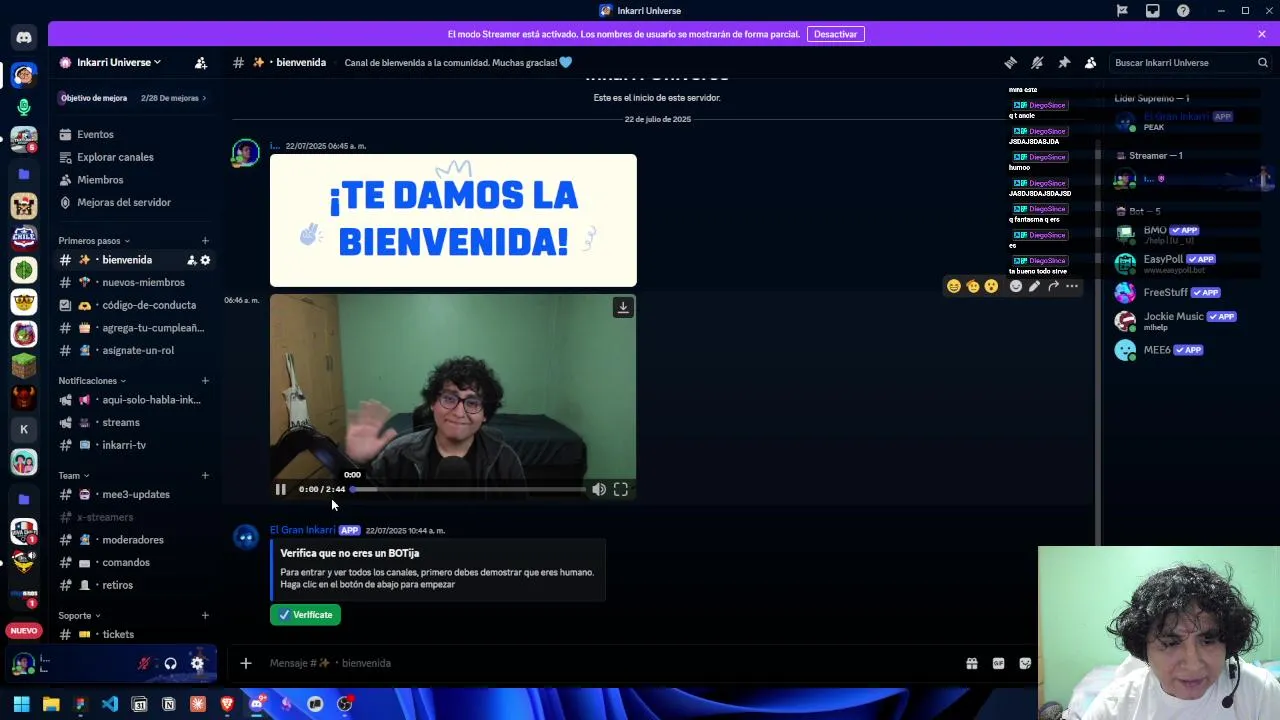Toggle headphones deafen in user panel
Image resolution: width=1280 pixels, height=720 pixels.
tap(171, 663)
